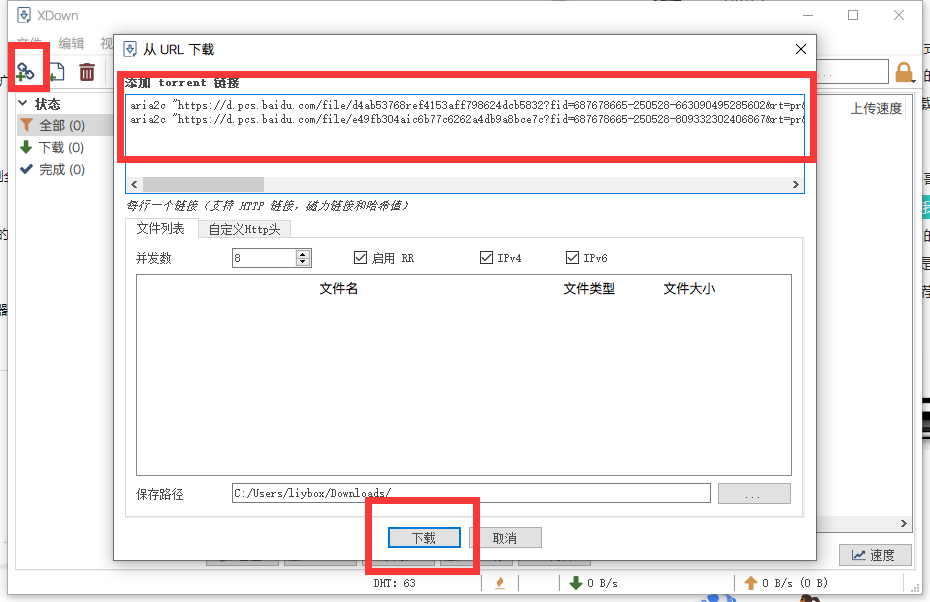The image size is (930, 602).
Task: Click the orange upload speed indicator
Action: point(785,583)
